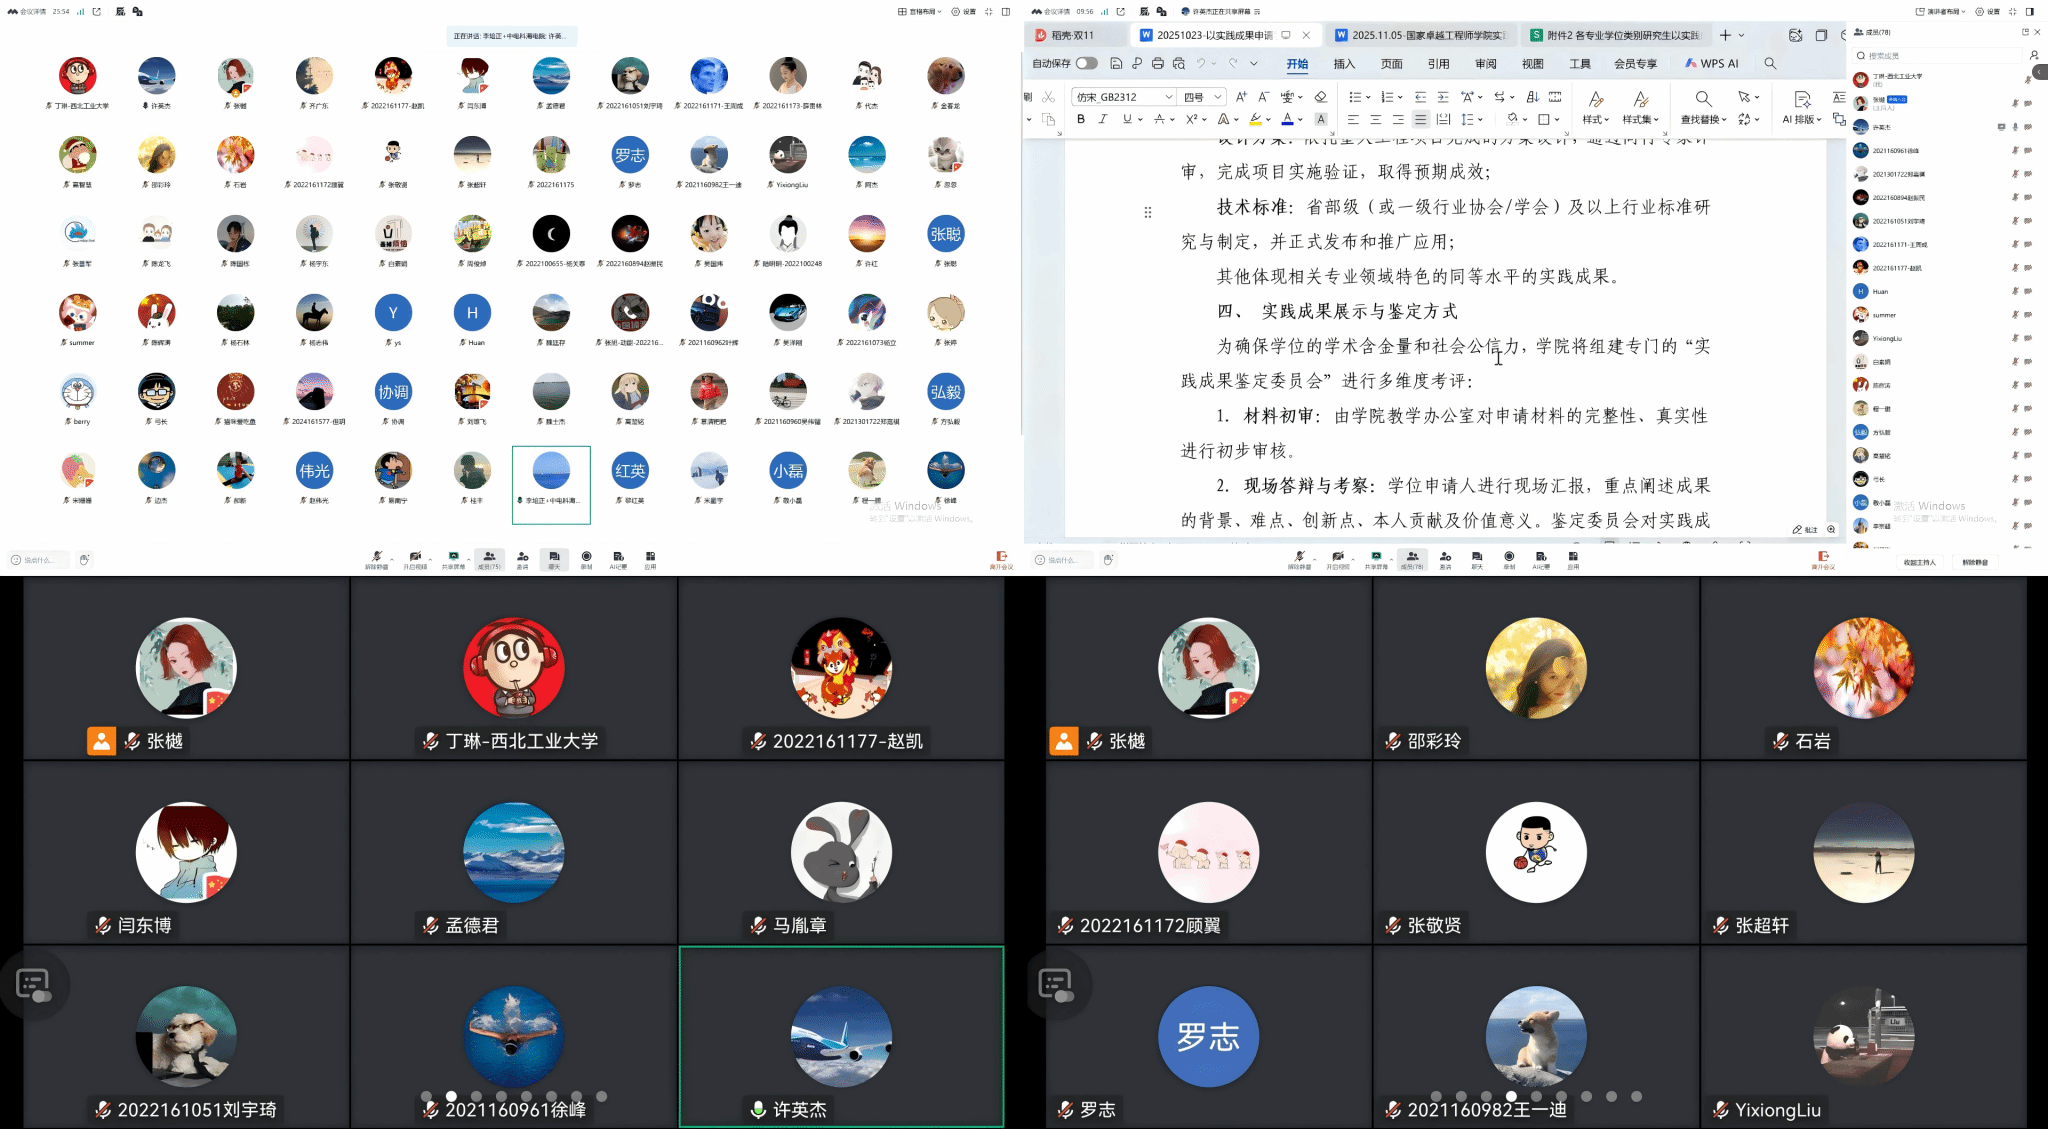
Task: Switch to the 插入 ribbon tab
Action: click(x=1344, y=64)
